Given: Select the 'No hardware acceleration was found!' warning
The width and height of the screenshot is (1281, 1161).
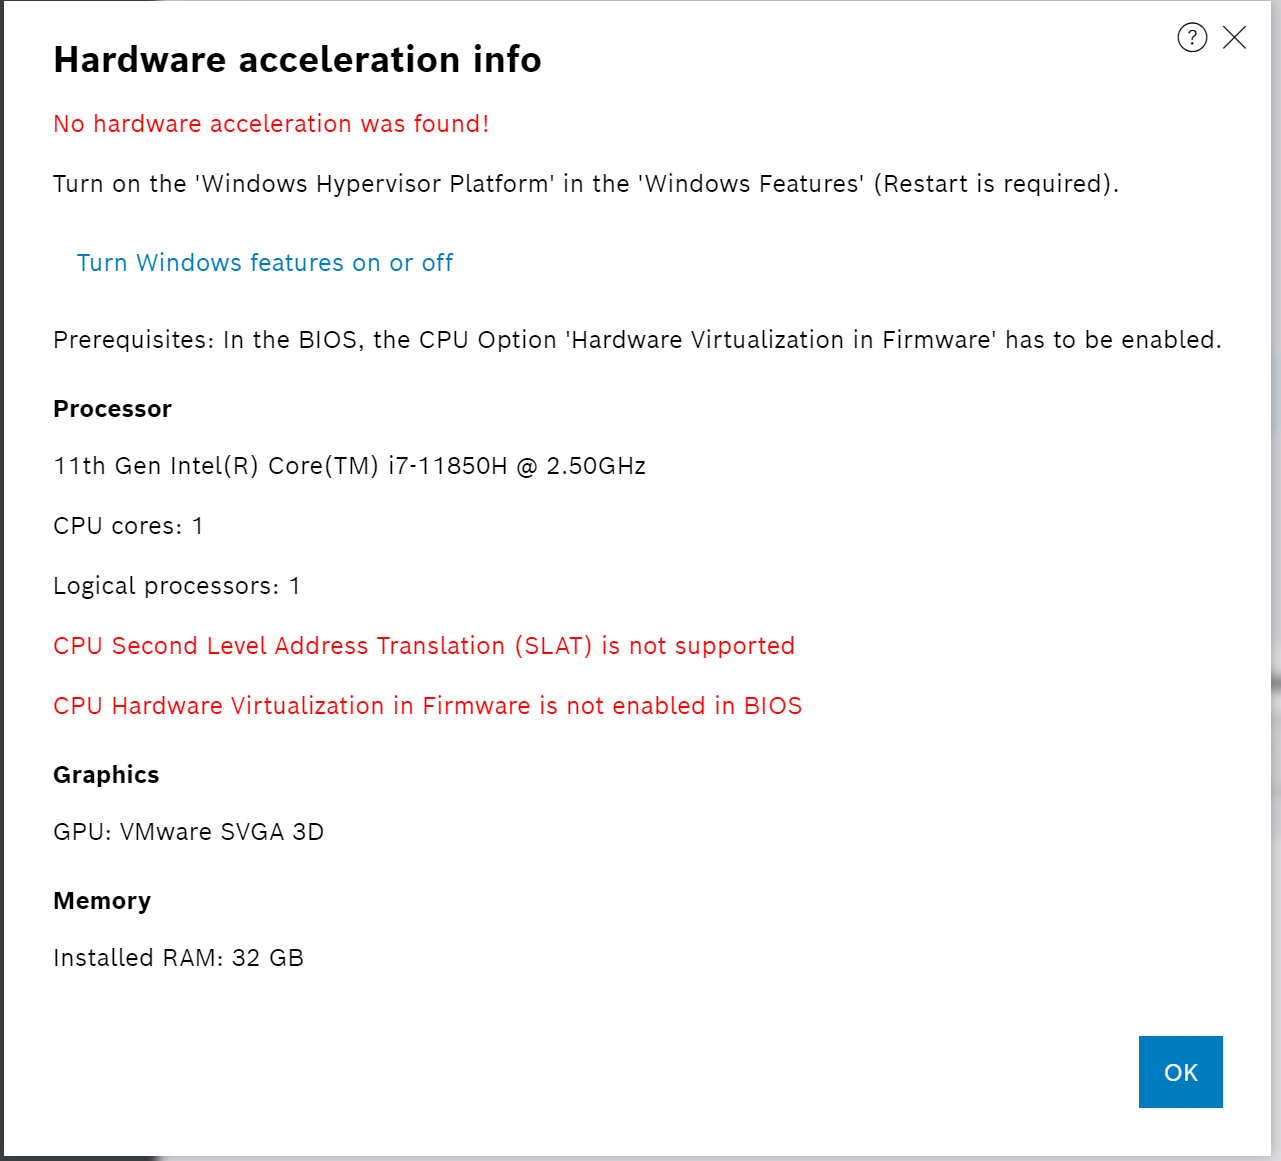Looking at the screenshot, I should pyautogui.click(x=271, y=124).
